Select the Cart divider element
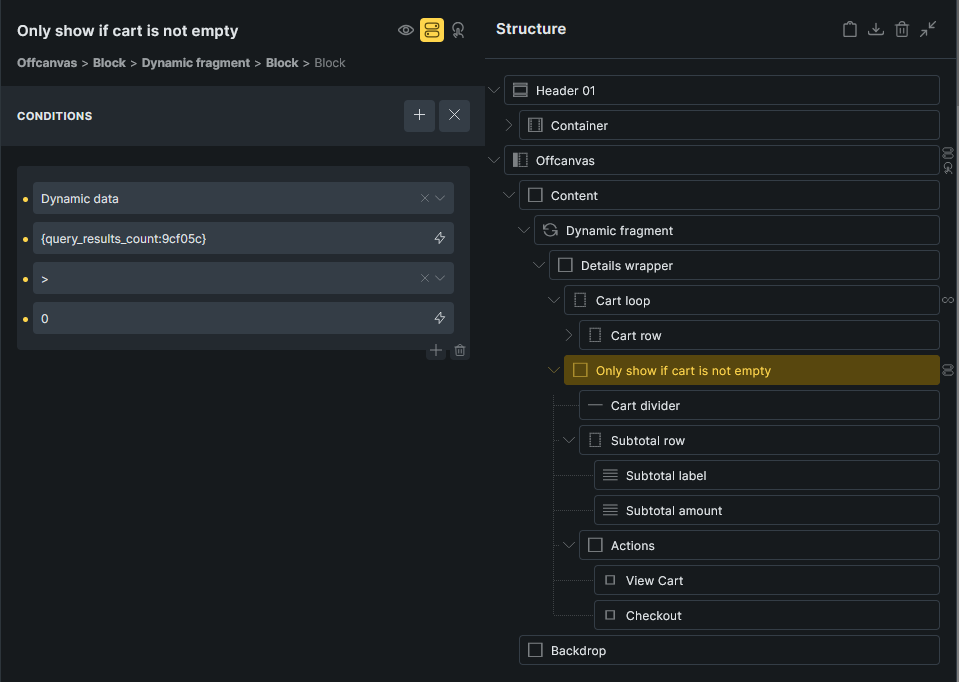The width and height of the screenshot is (959, 682). point(759,406)
